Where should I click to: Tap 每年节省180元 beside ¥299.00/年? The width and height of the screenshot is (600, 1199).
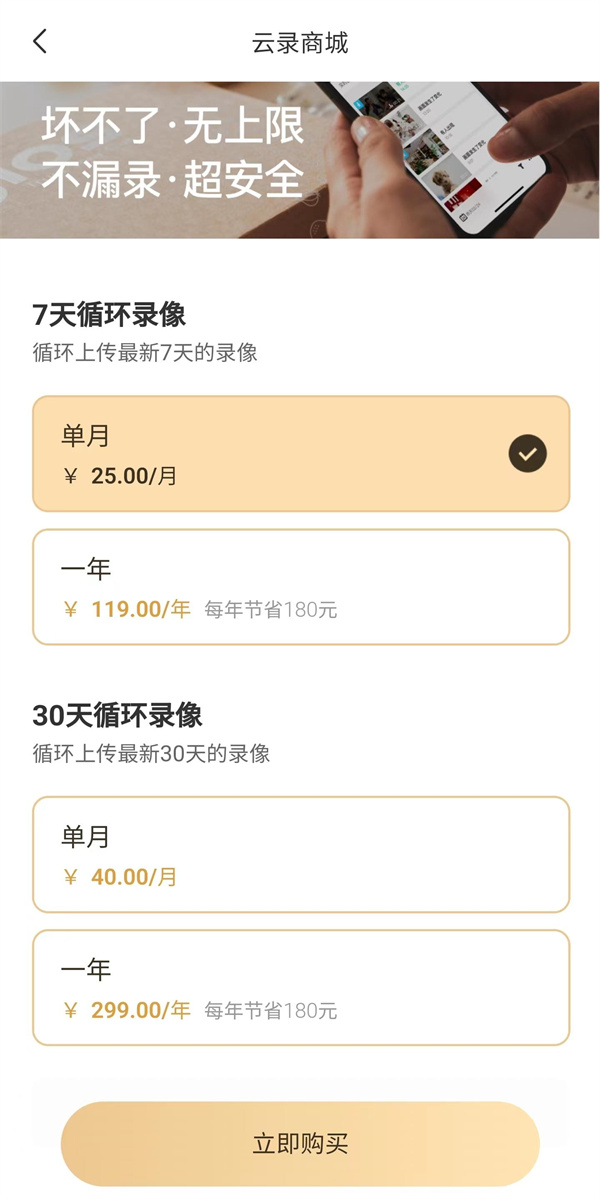point(271,1012)
